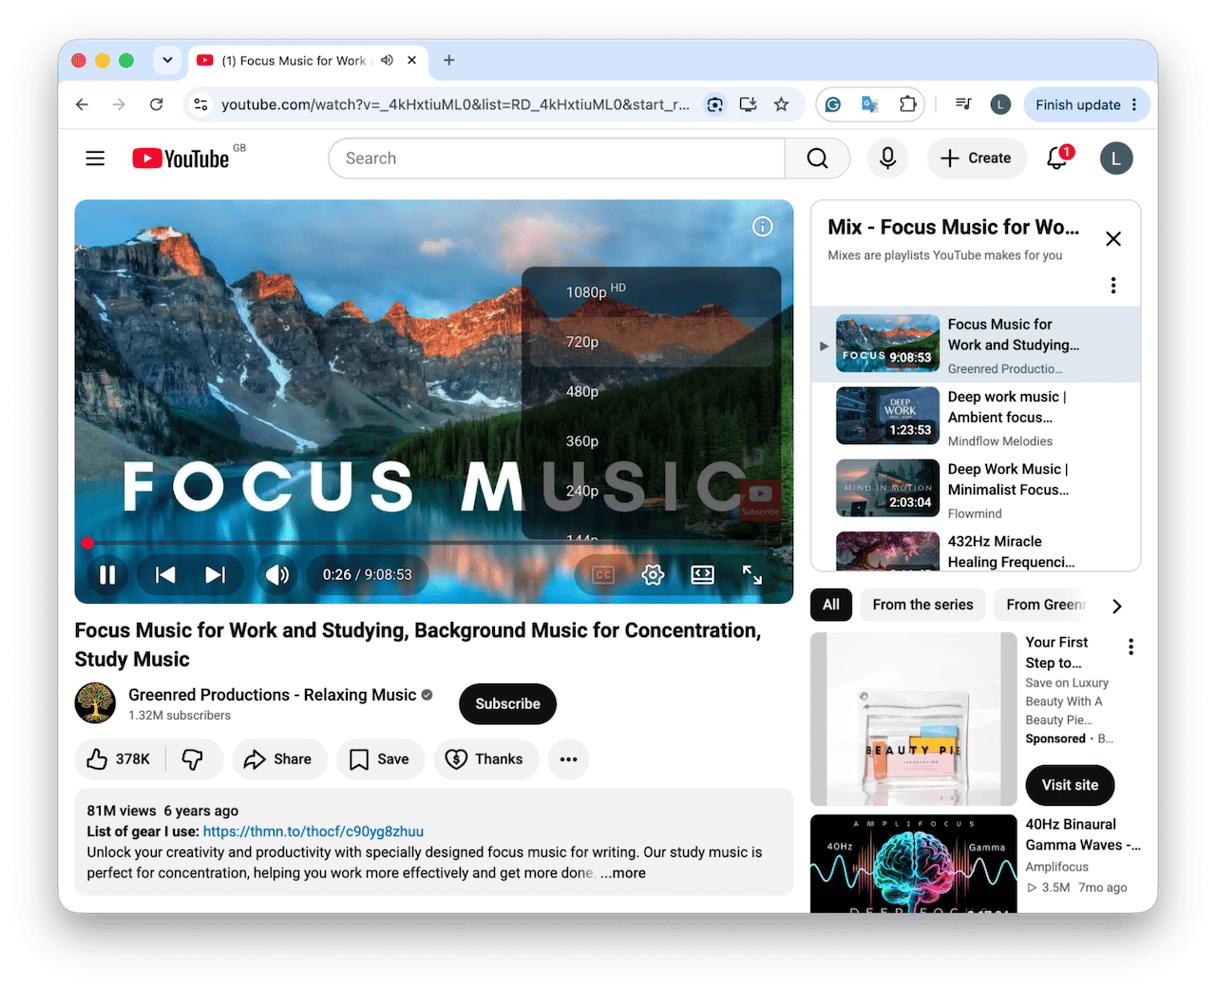Play Deep work music Ambient focus item
The width and height of the screenshot is (1216, 990).
pos(976,417)
